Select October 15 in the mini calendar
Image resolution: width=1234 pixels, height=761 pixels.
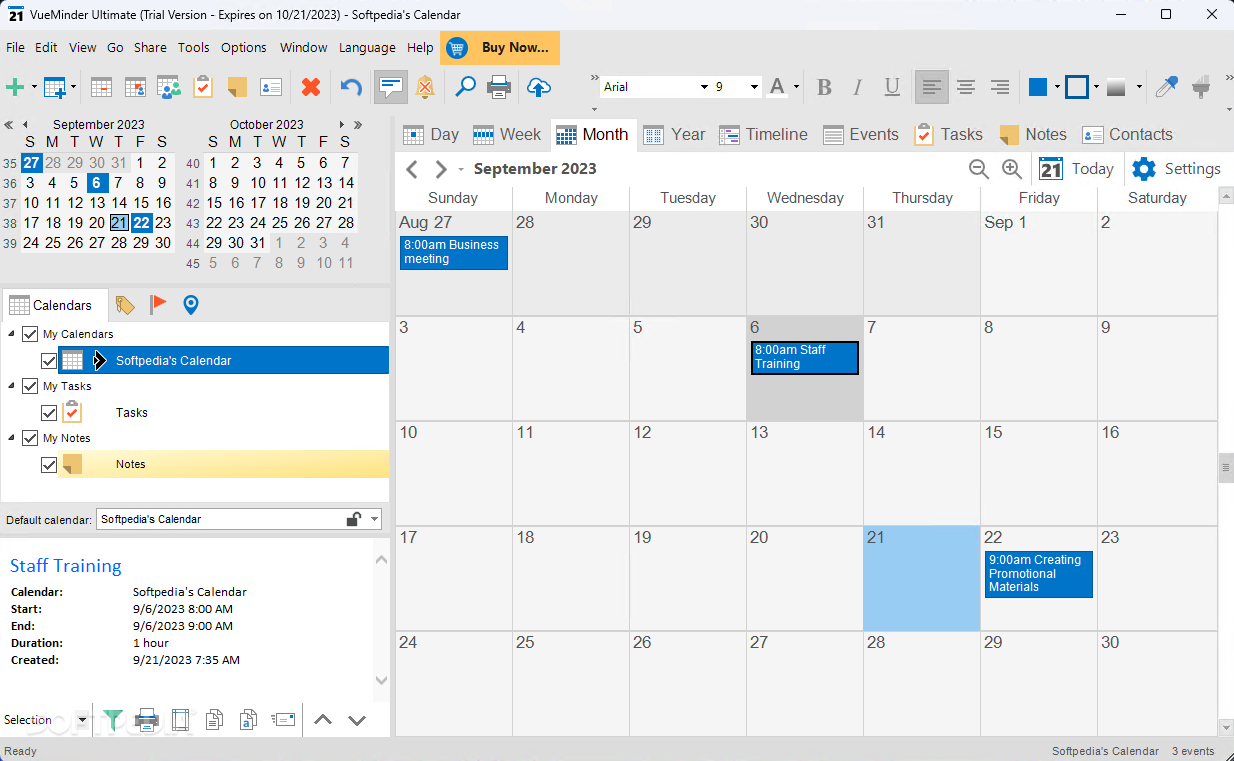(214, 203)
